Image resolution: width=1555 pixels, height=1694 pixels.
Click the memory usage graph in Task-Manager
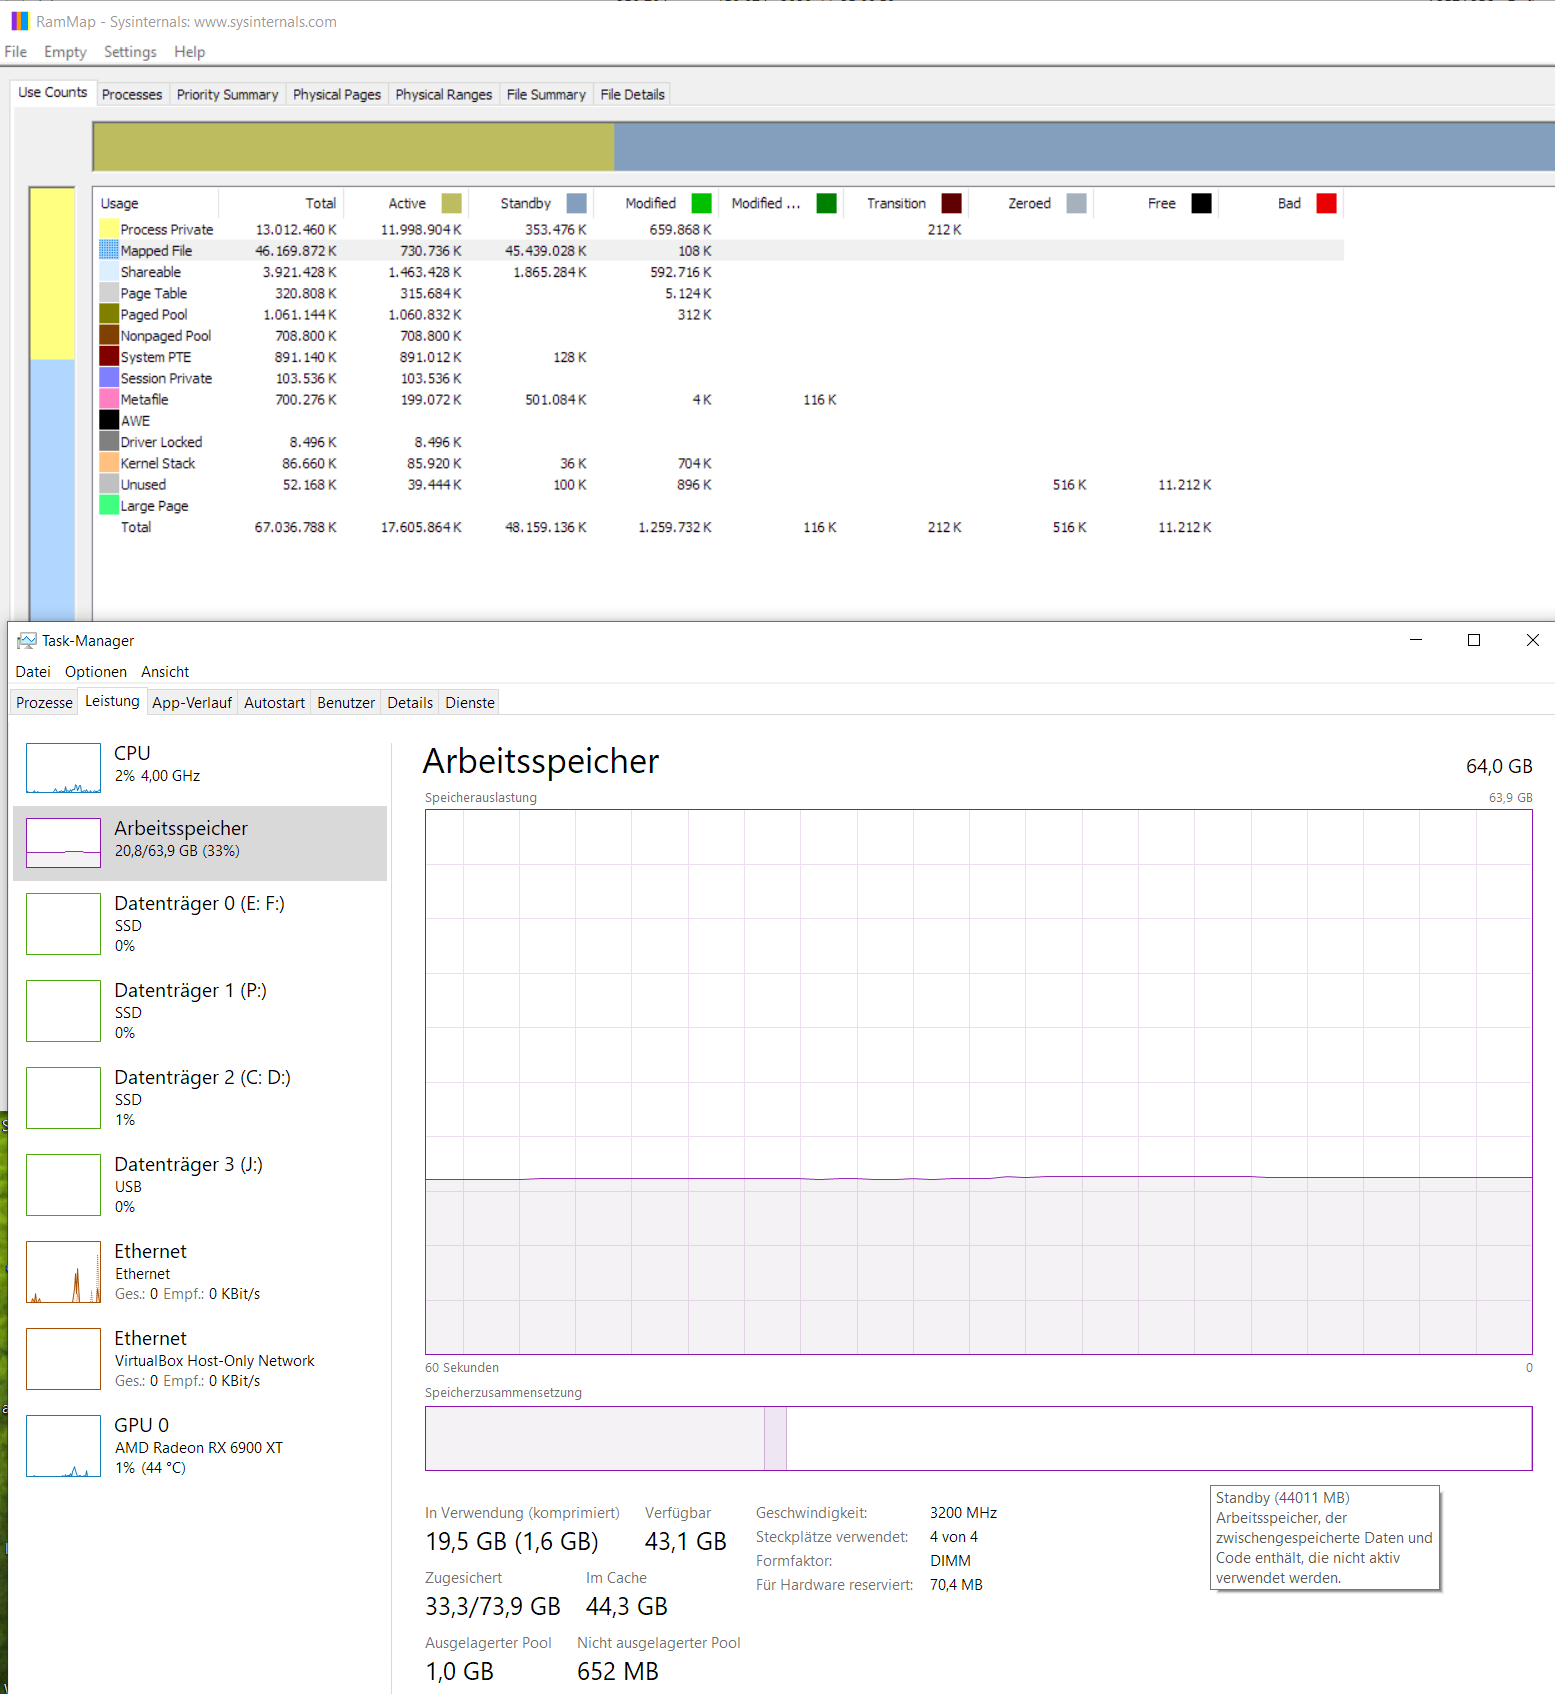pos(978,1082)
